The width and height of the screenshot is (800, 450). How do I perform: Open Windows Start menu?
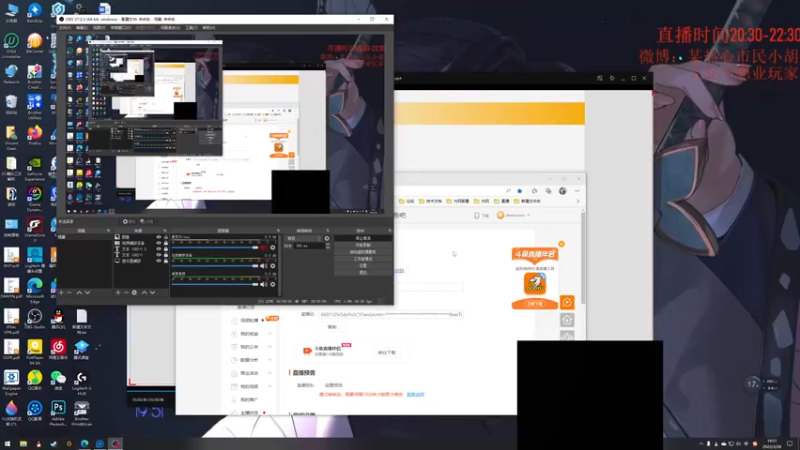tap(7, 444)
